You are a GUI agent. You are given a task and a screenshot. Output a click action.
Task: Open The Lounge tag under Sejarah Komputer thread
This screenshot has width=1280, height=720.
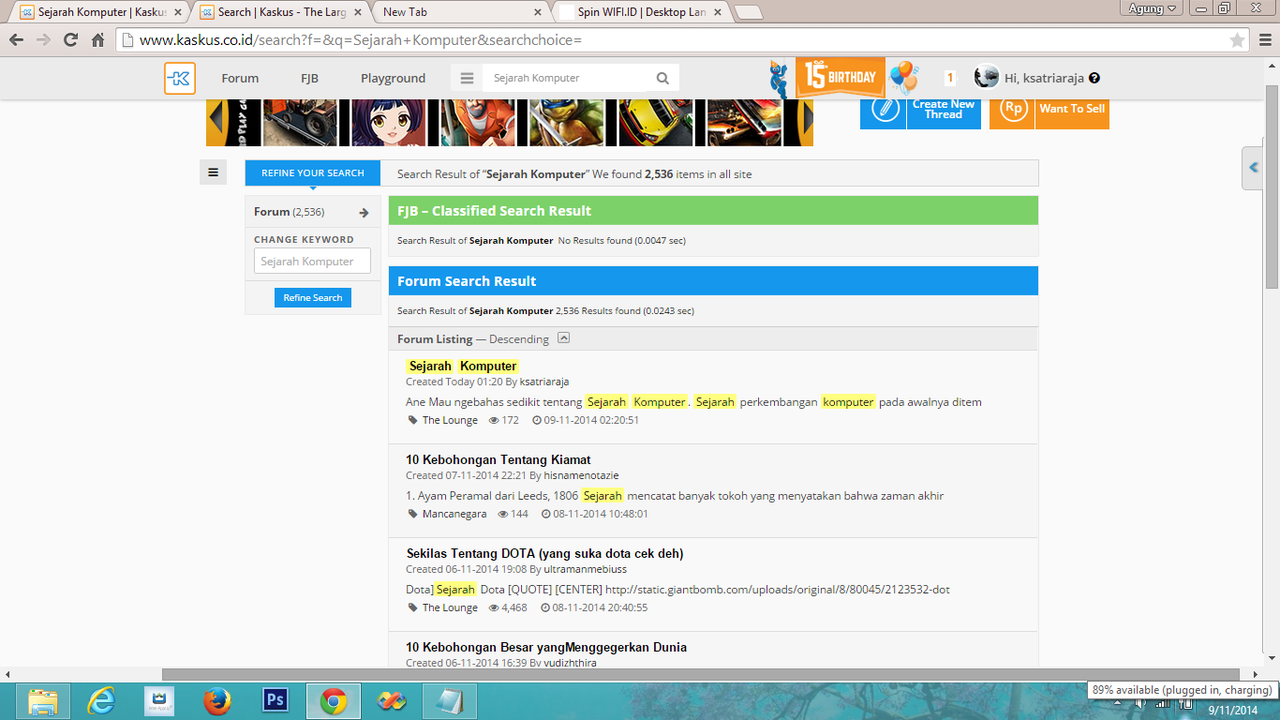(x=450, y=420)
